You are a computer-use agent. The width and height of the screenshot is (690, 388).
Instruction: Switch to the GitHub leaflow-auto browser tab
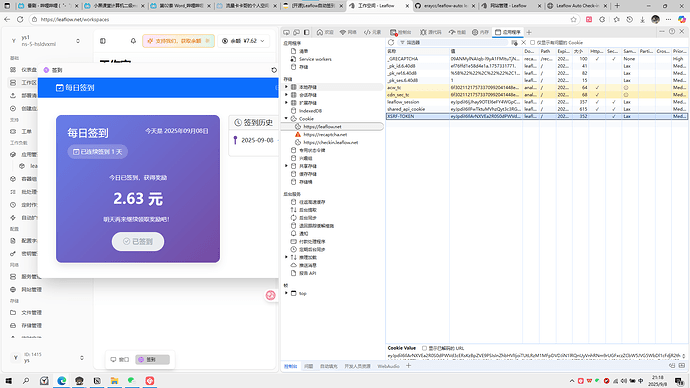tap(445, 6)
